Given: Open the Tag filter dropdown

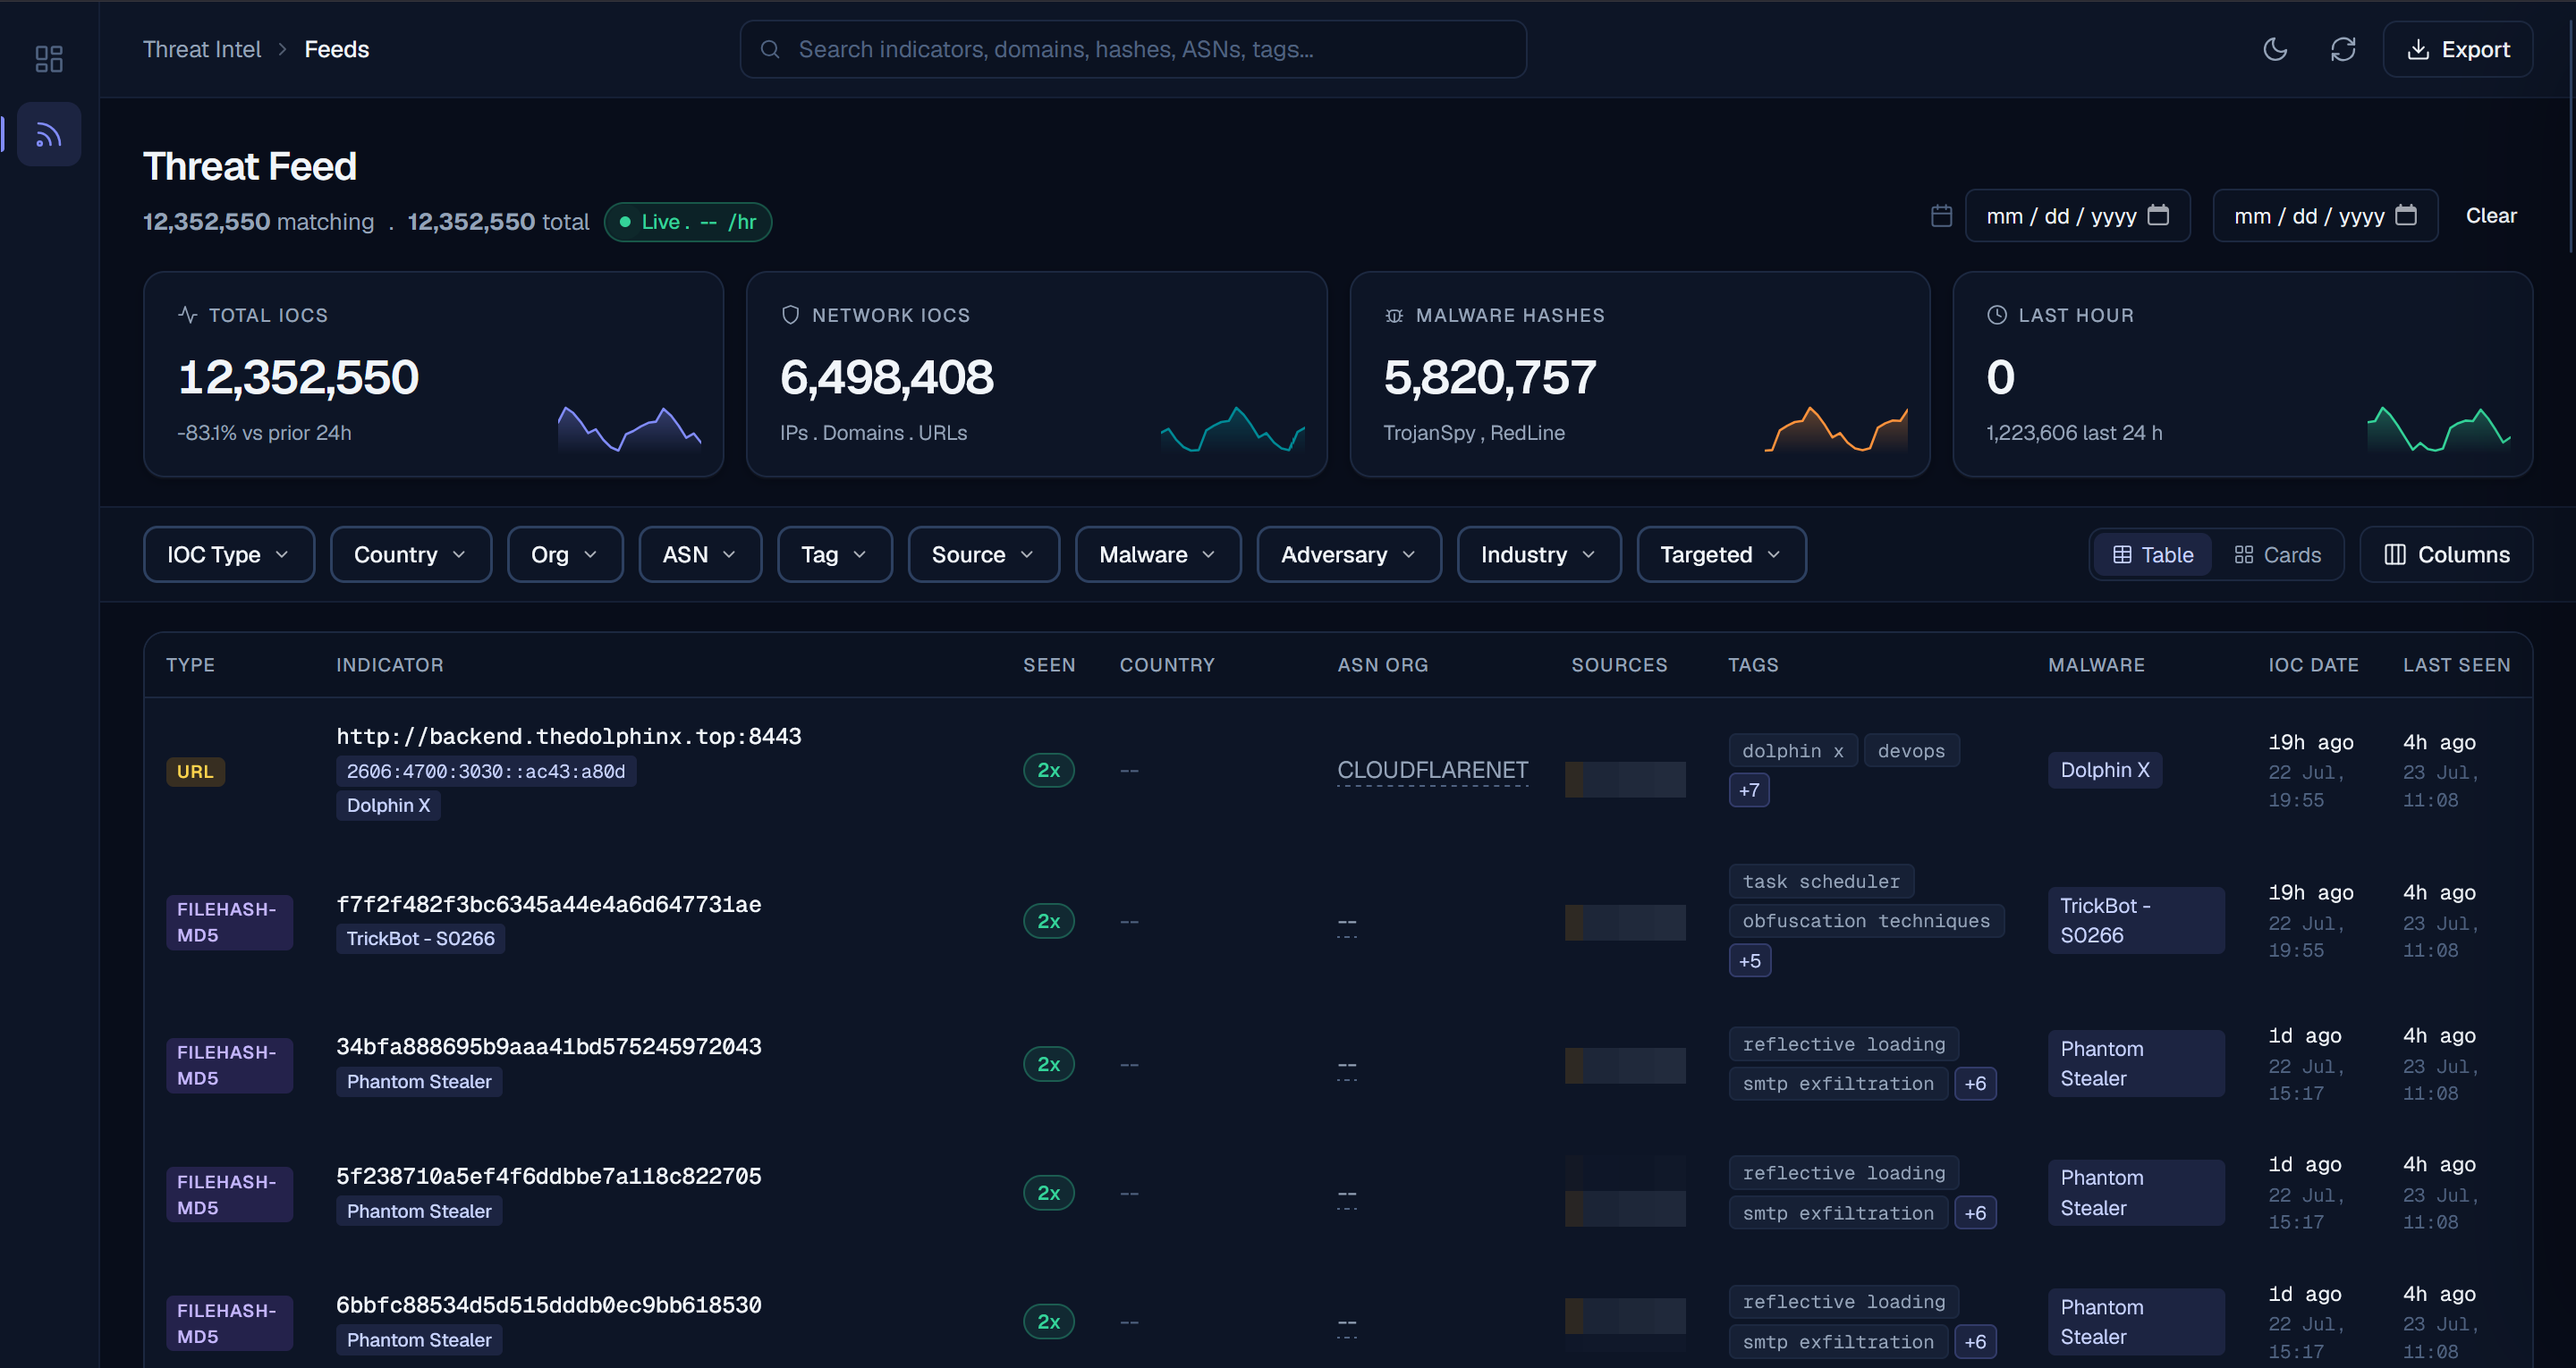Looking at the screenshot, I should (x=834, y=555).
